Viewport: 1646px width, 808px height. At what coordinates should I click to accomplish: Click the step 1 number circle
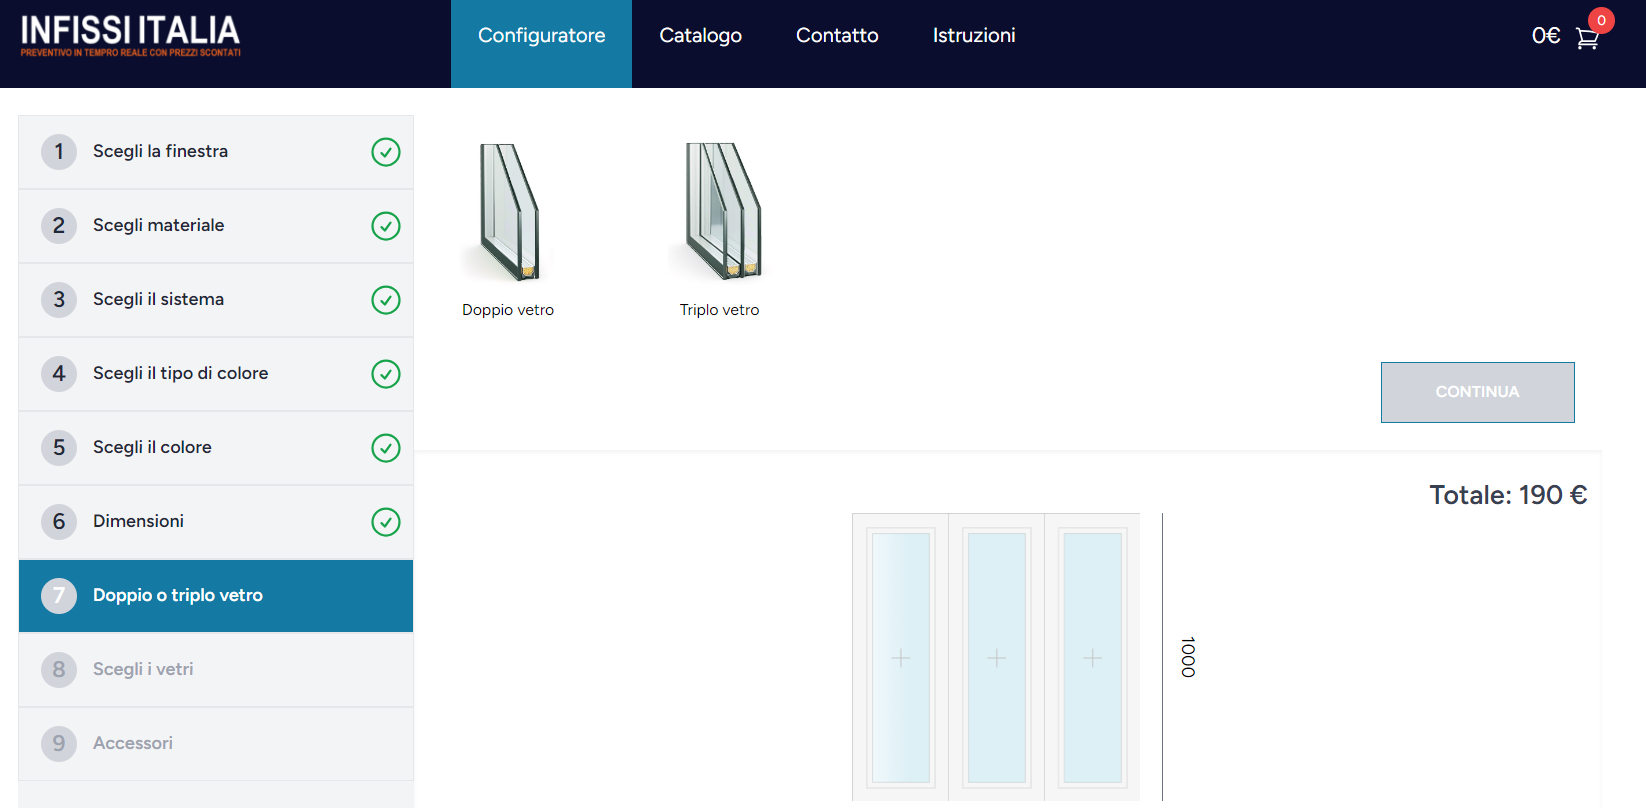point(59,152)
